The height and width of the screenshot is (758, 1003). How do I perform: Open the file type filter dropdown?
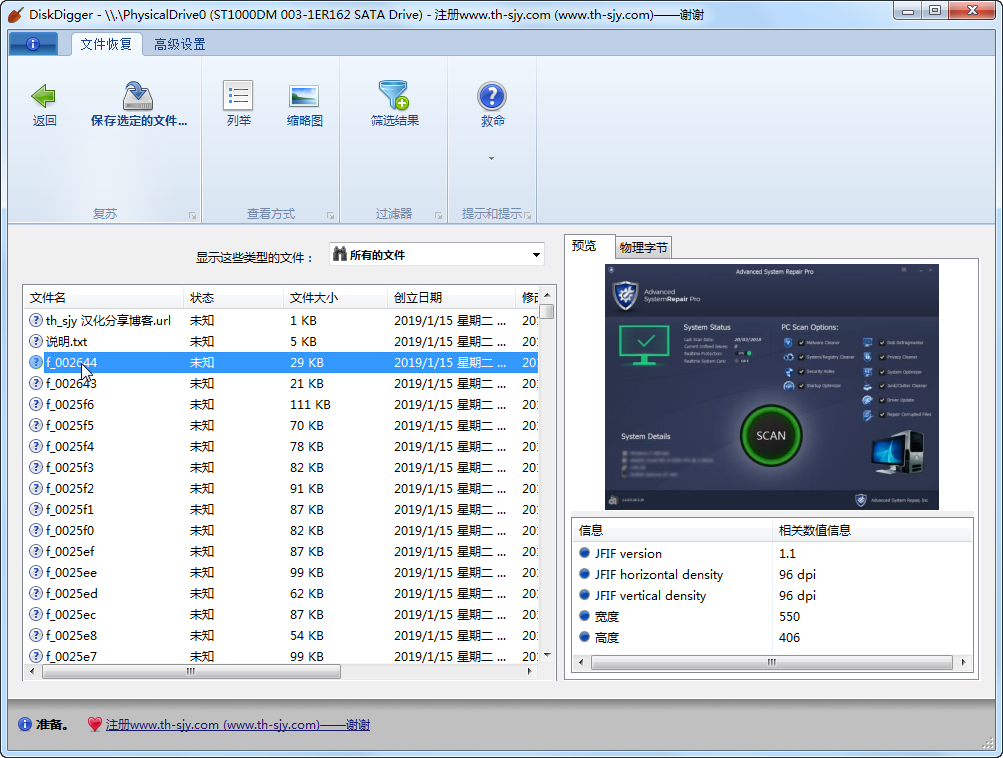(437, 255)
